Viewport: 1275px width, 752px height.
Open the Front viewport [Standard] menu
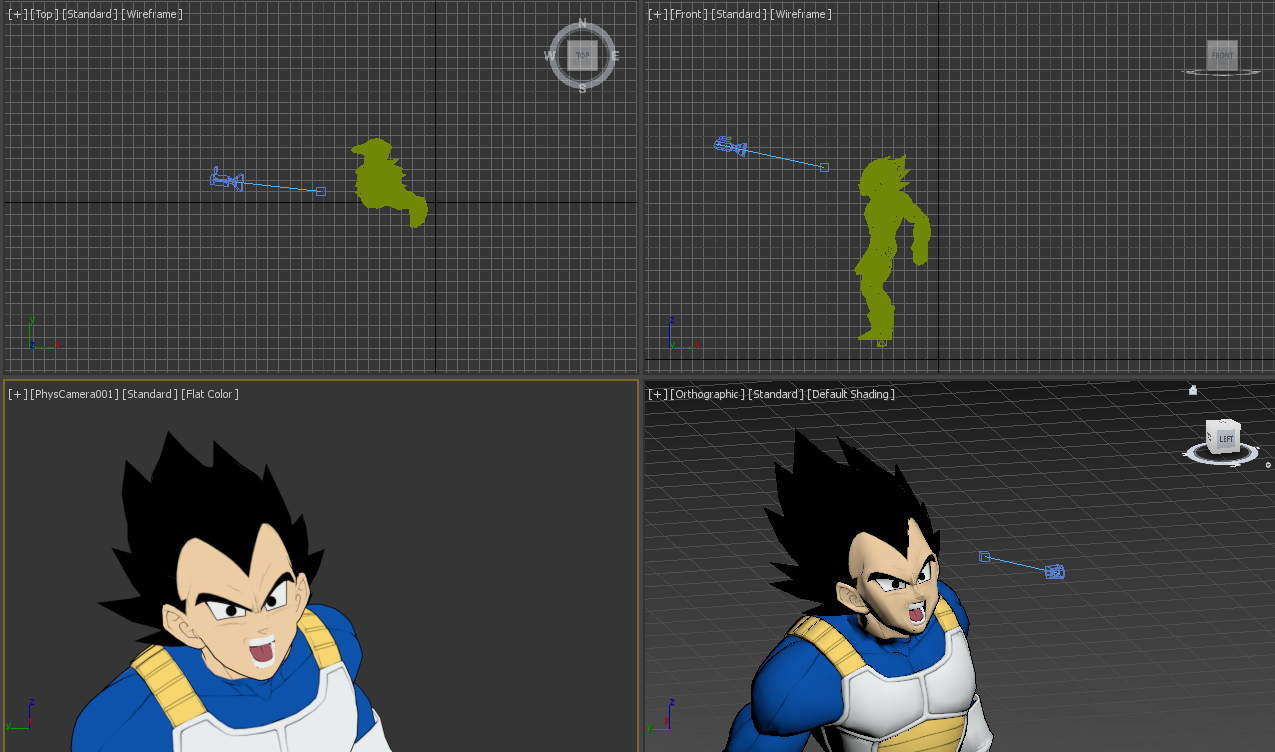click(739, 14)
